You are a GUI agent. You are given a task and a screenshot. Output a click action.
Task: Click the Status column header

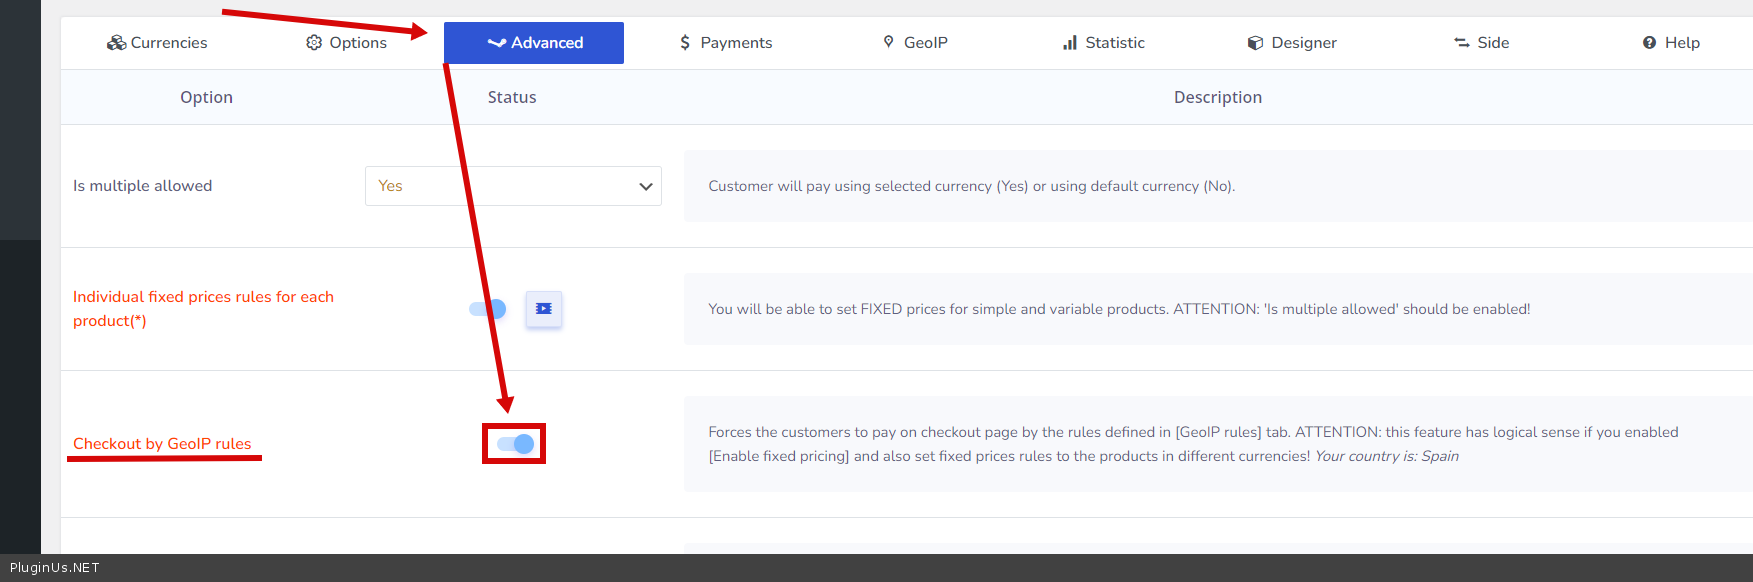[512, 97]
